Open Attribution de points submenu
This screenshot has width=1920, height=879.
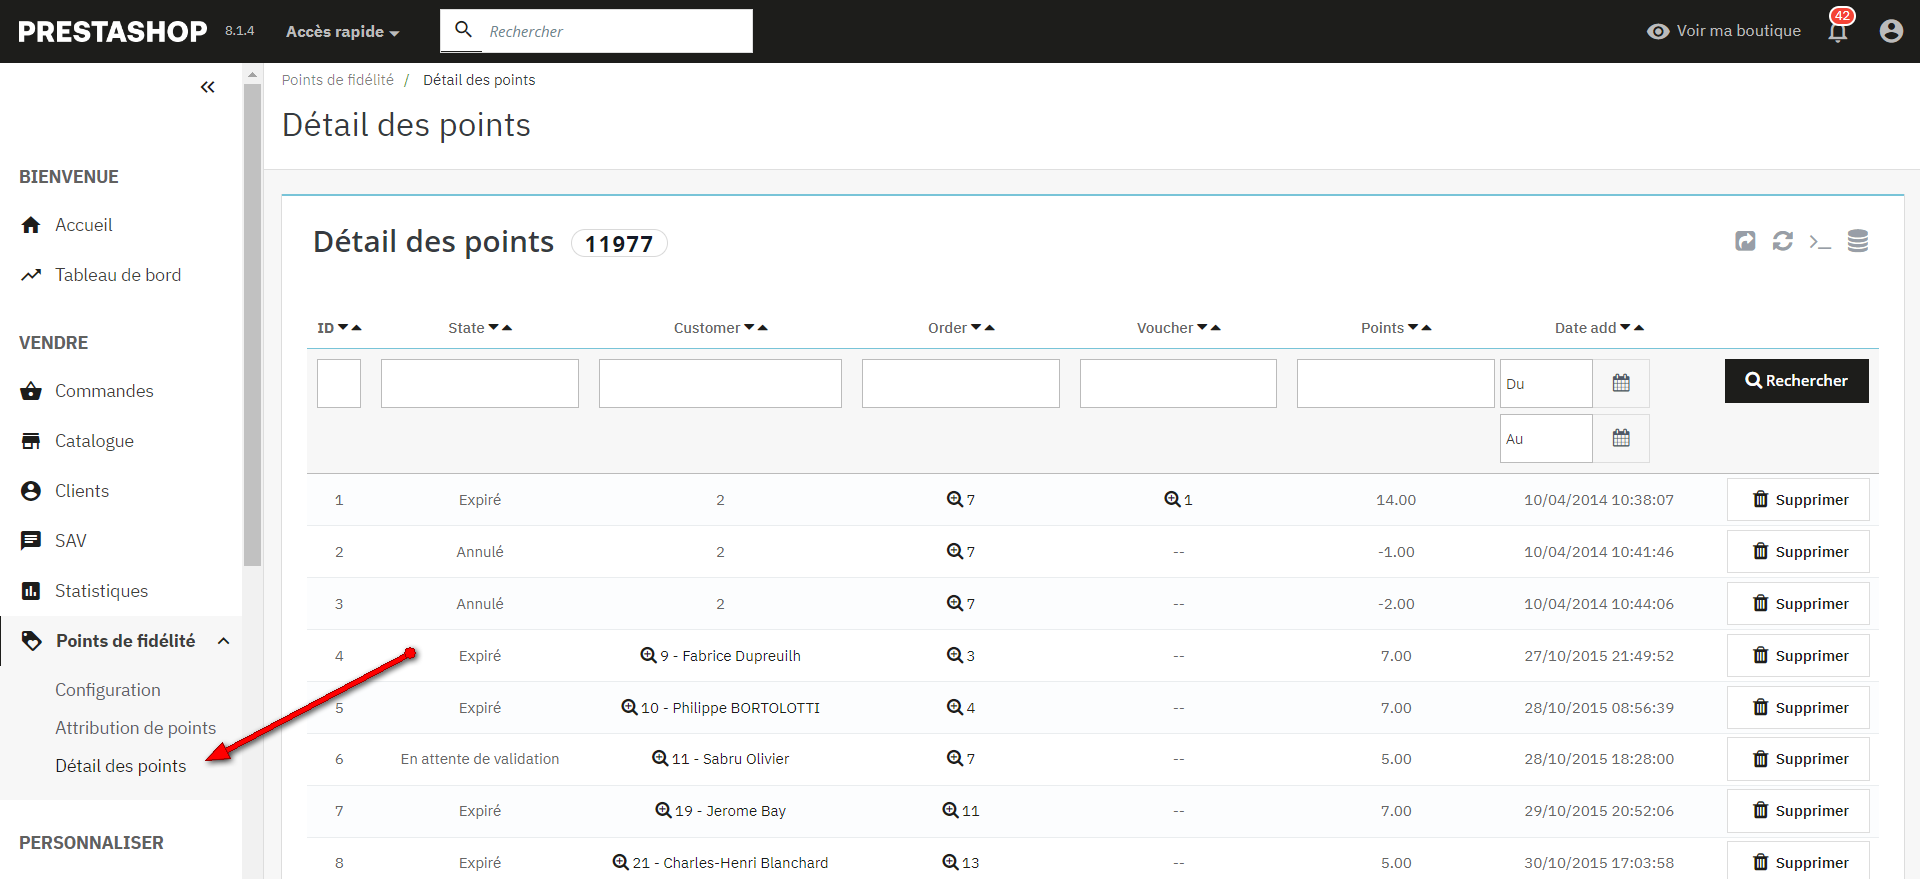pyautogui.click(x=136, y=728)
